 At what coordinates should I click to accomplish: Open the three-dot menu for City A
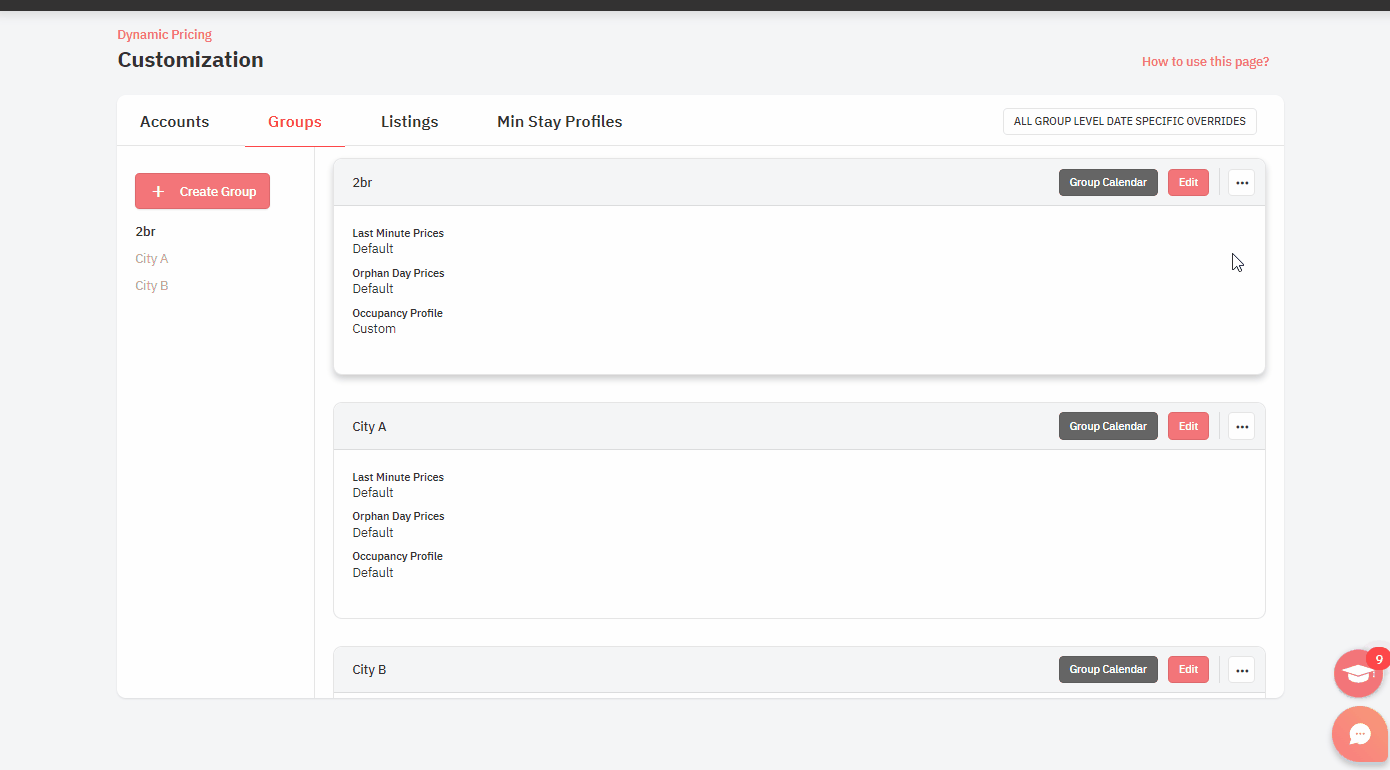pyautogui.click(x=1241, y=426)
